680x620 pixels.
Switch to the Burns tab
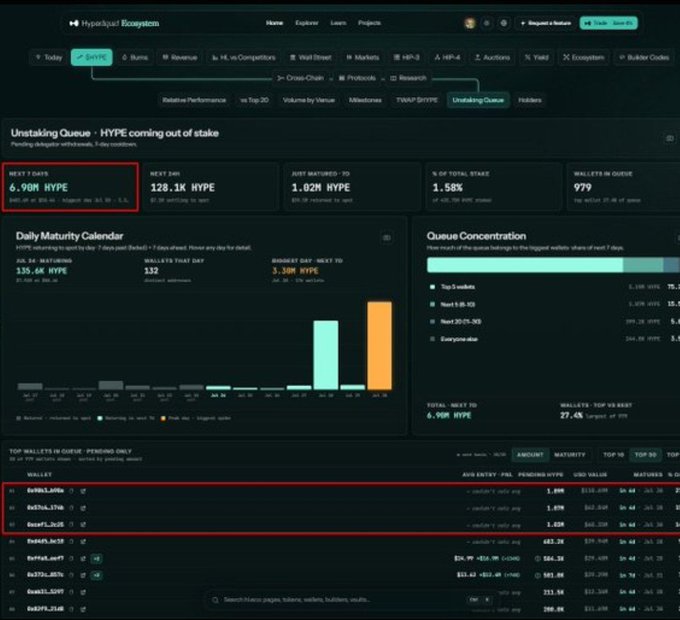click(x=135, y=57)
